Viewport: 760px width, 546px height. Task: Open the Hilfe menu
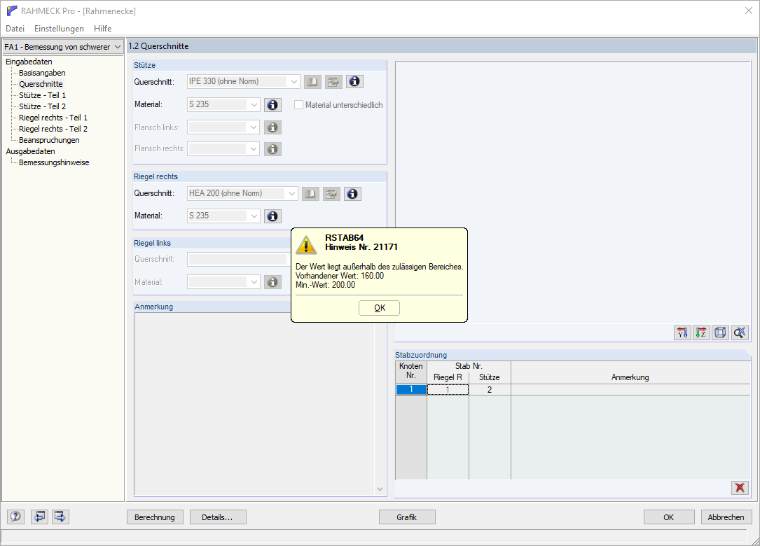pyautogui.click(x=103, y=29)
